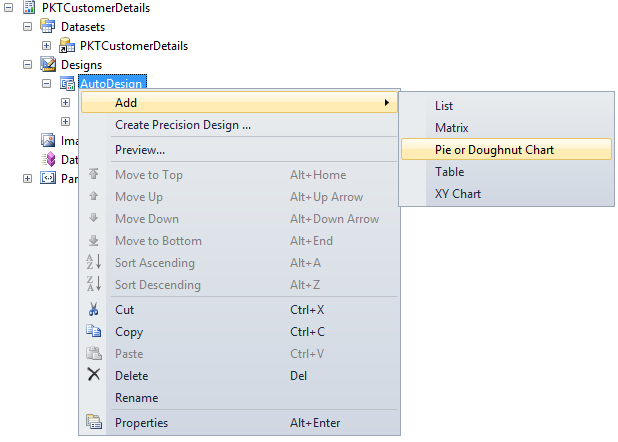The width and height of the screenshot is (618, 442).
Task: Collapse the Datasets tree node
Action: tap(28, 27)
